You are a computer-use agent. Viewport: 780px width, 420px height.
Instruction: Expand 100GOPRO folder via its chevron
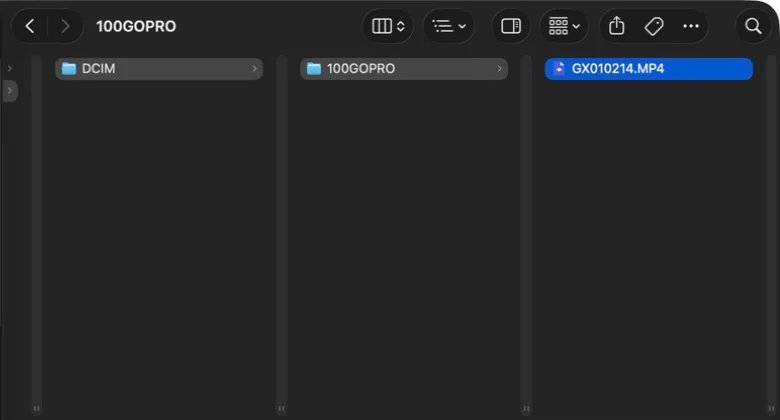[x=499, y=69]
